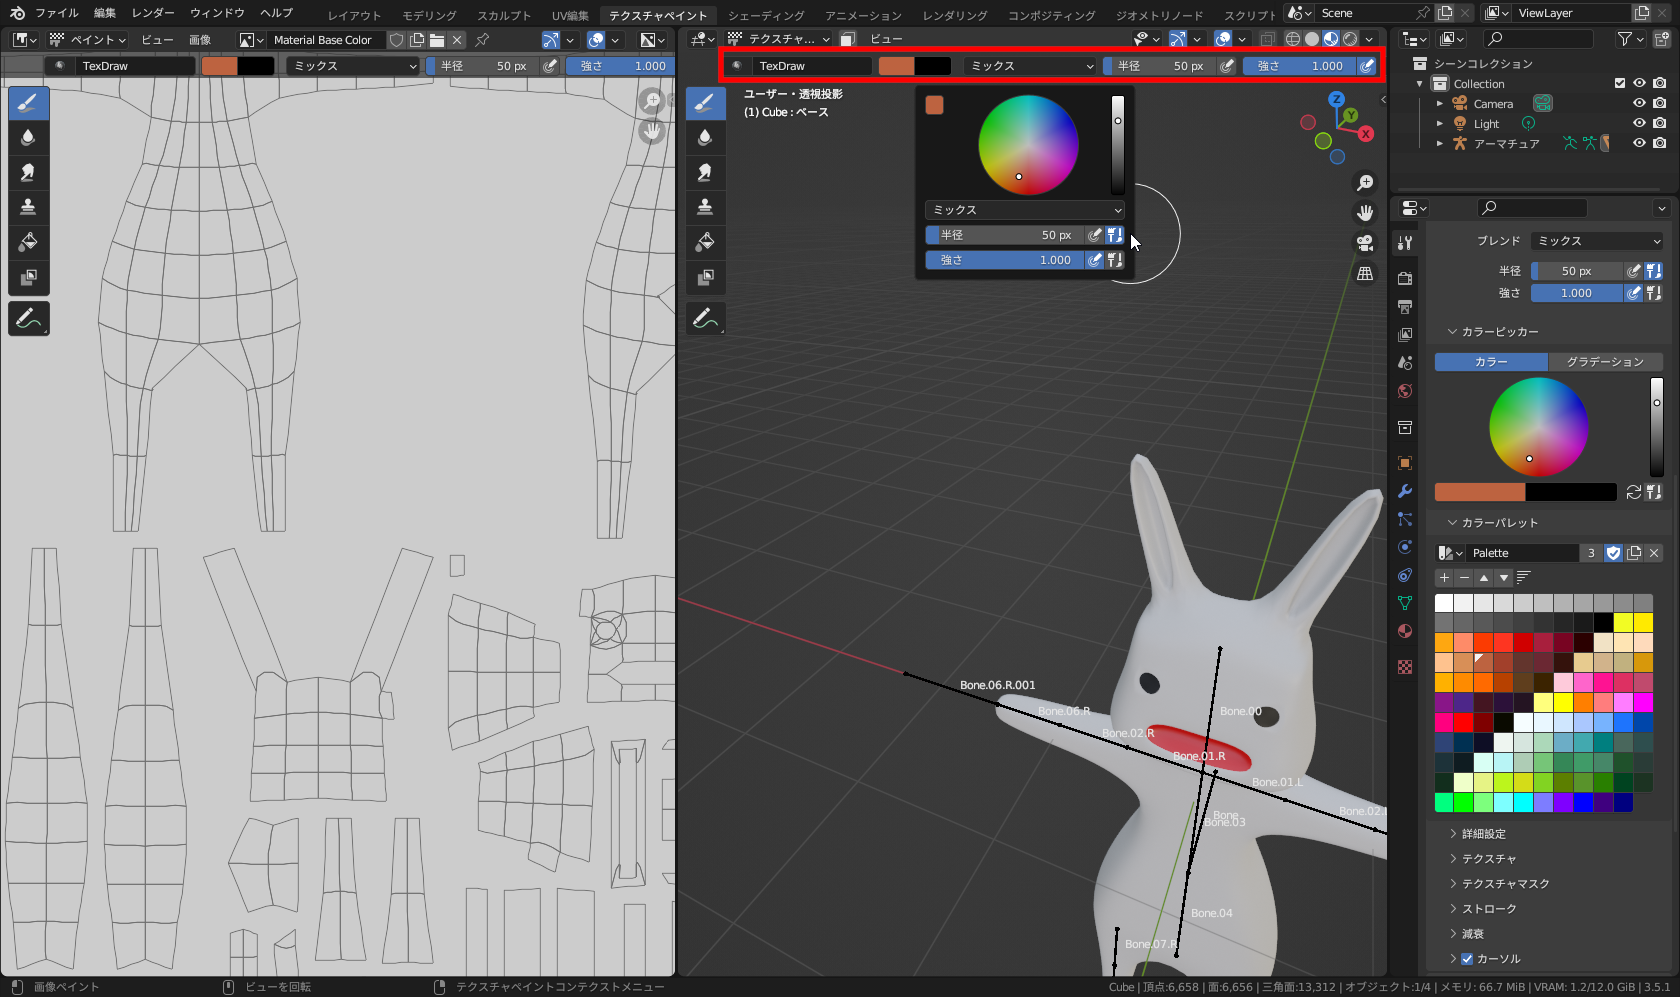Open the Tool properties tab icon

pyautogui.click(x=1405, y=243)
